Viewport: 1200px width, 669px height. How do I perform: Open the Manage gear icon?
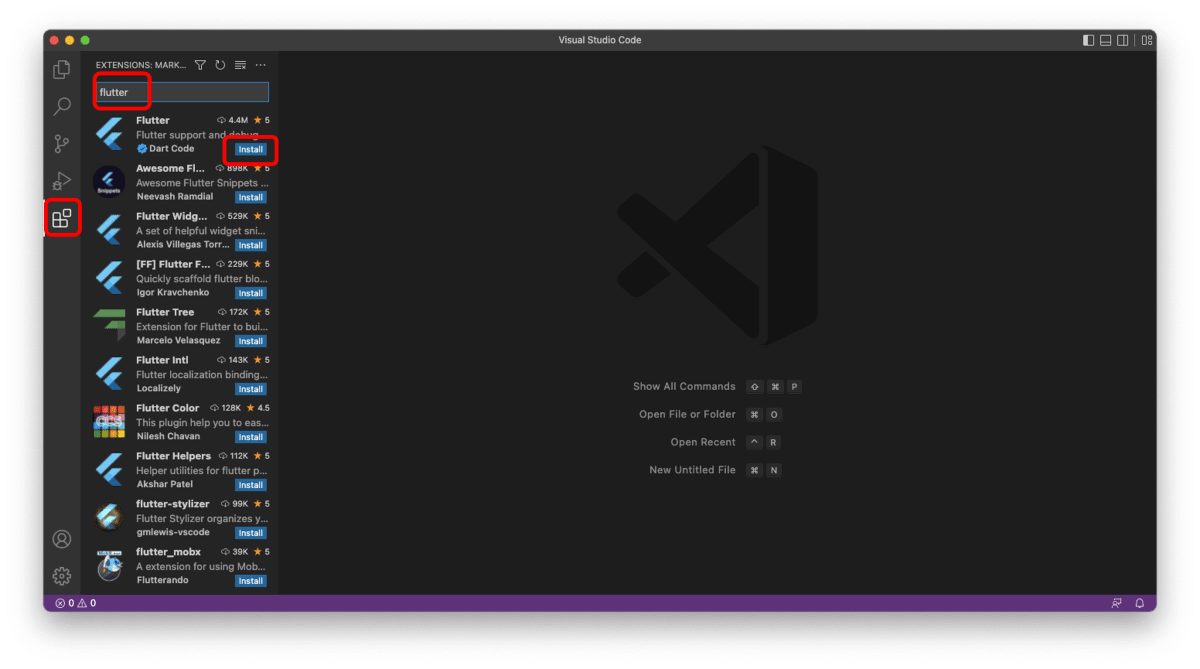[62, 576]
